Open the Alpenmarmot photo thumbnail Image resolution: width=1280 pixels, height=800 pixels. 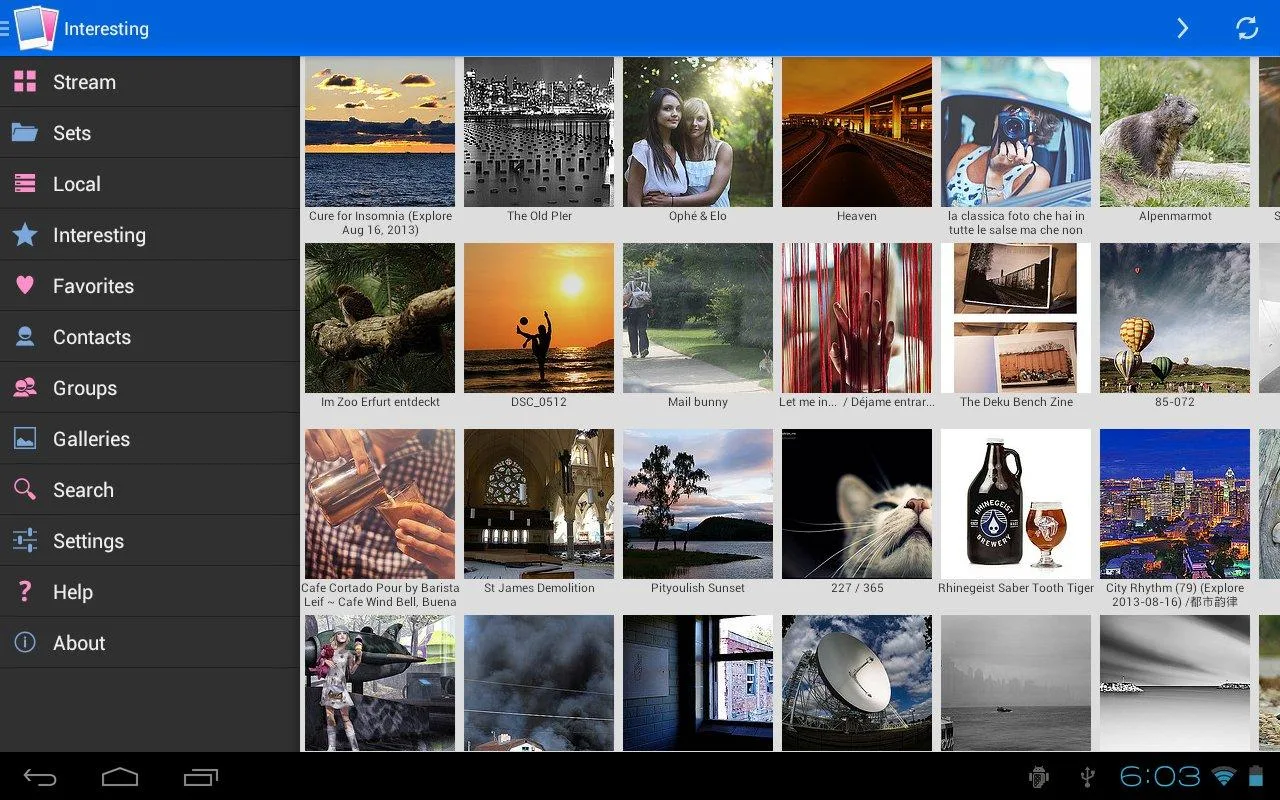[1175, 132]
